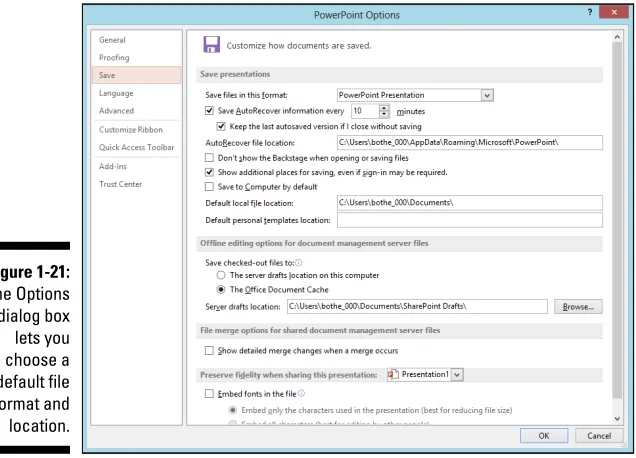Click info icon beside Save checked-out files to
Screen dimensions: 636x458
(x=299, y=262)
